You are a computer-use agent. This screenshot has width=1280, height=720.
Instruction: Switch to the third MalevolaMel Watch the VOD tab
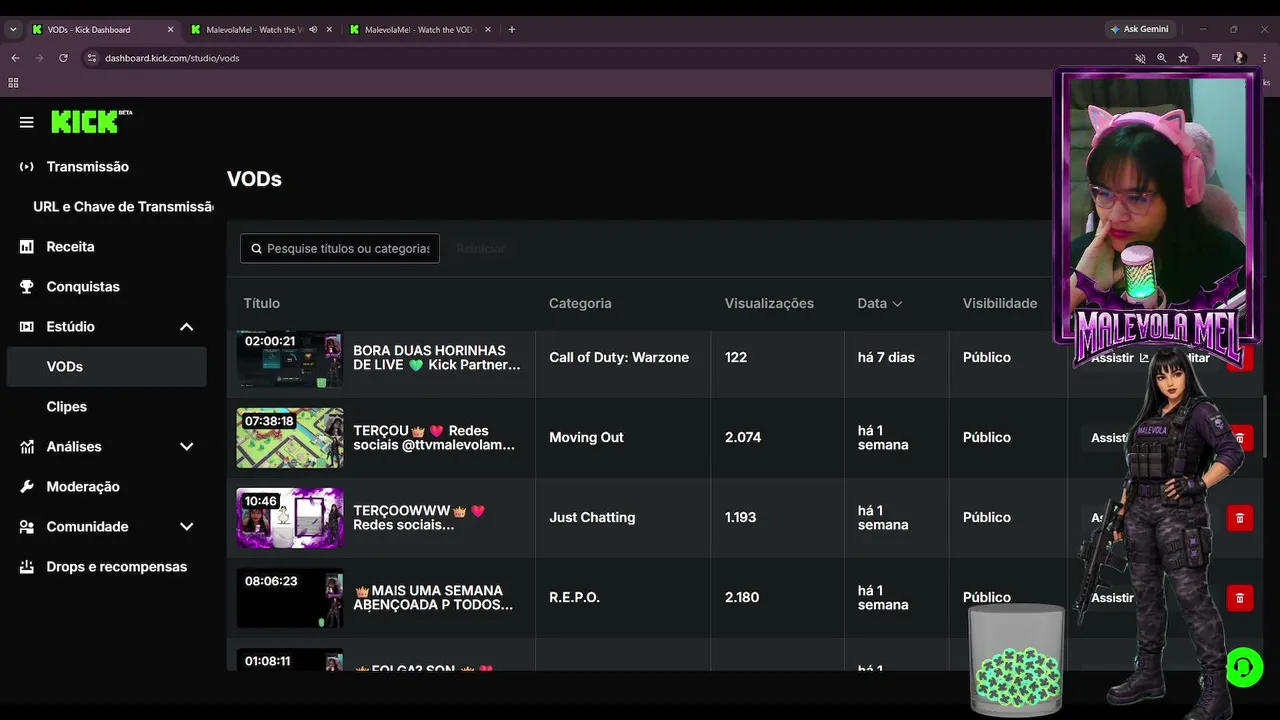tap(421, 30)
